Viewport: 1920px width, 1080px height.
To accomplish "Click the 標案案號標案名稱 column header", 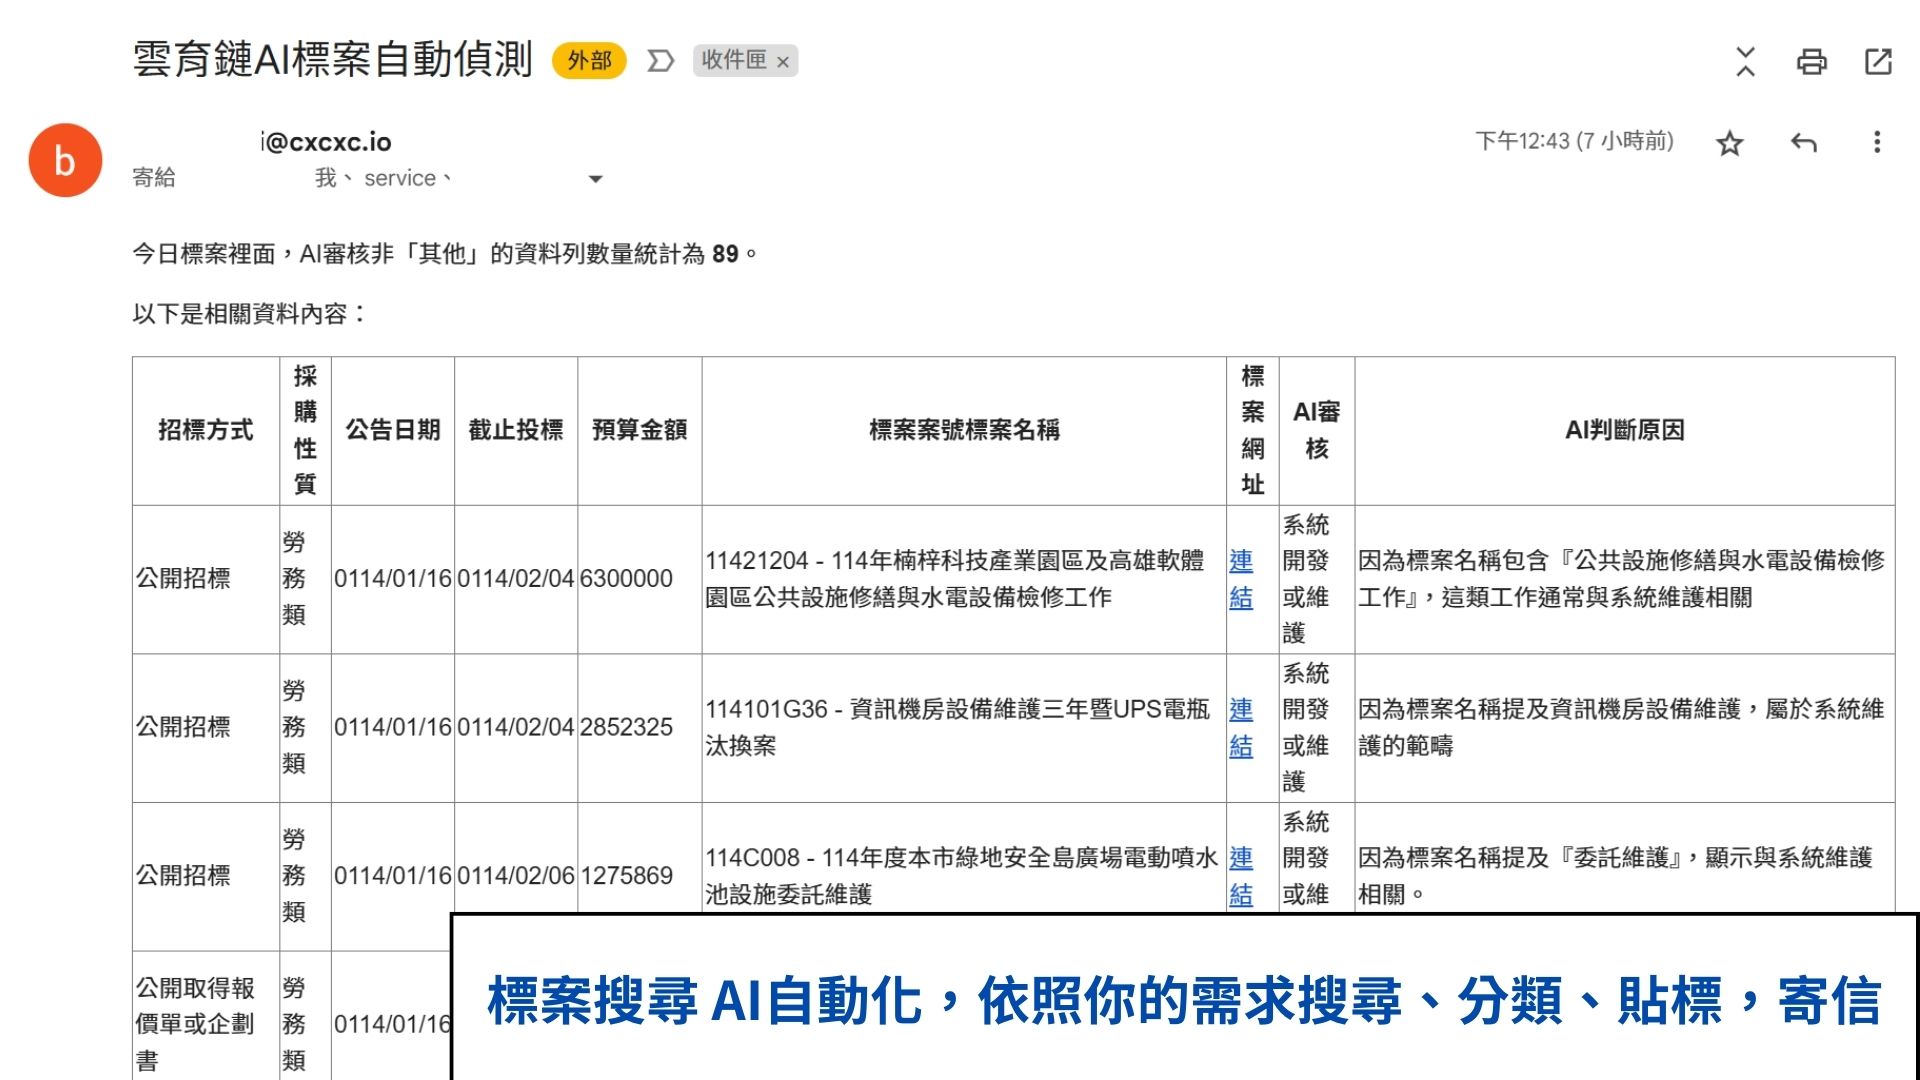I will [x=963, y=430].
